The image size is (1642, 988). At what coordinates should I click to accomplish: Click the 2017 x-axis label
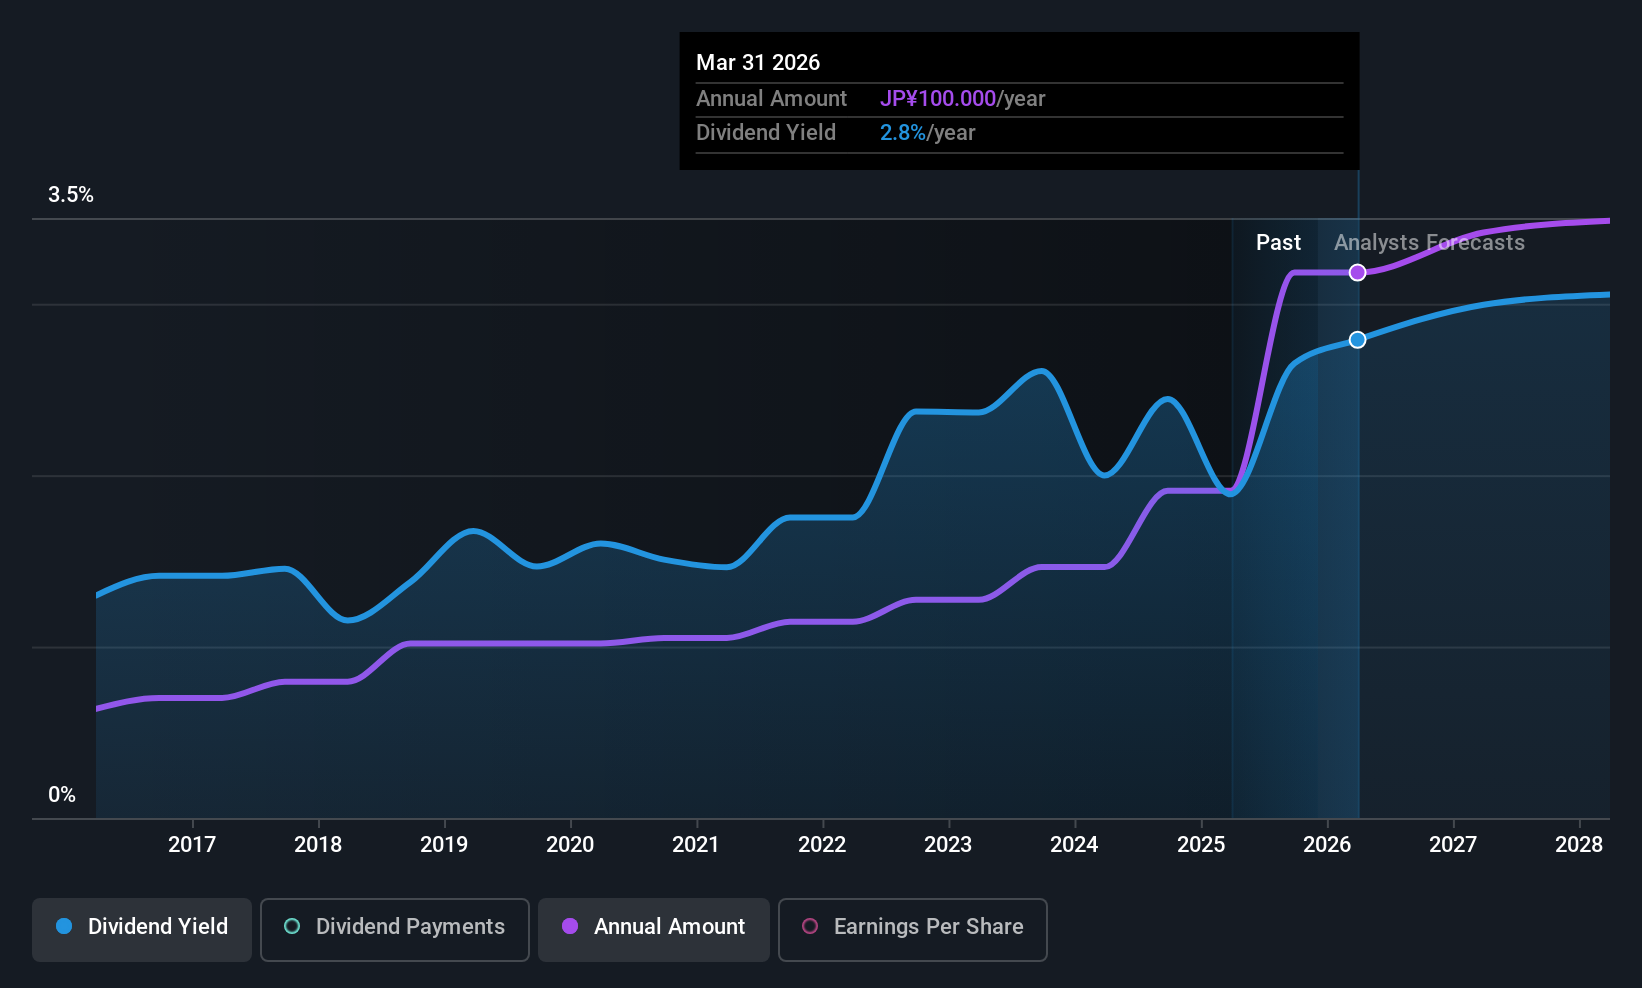192,845
